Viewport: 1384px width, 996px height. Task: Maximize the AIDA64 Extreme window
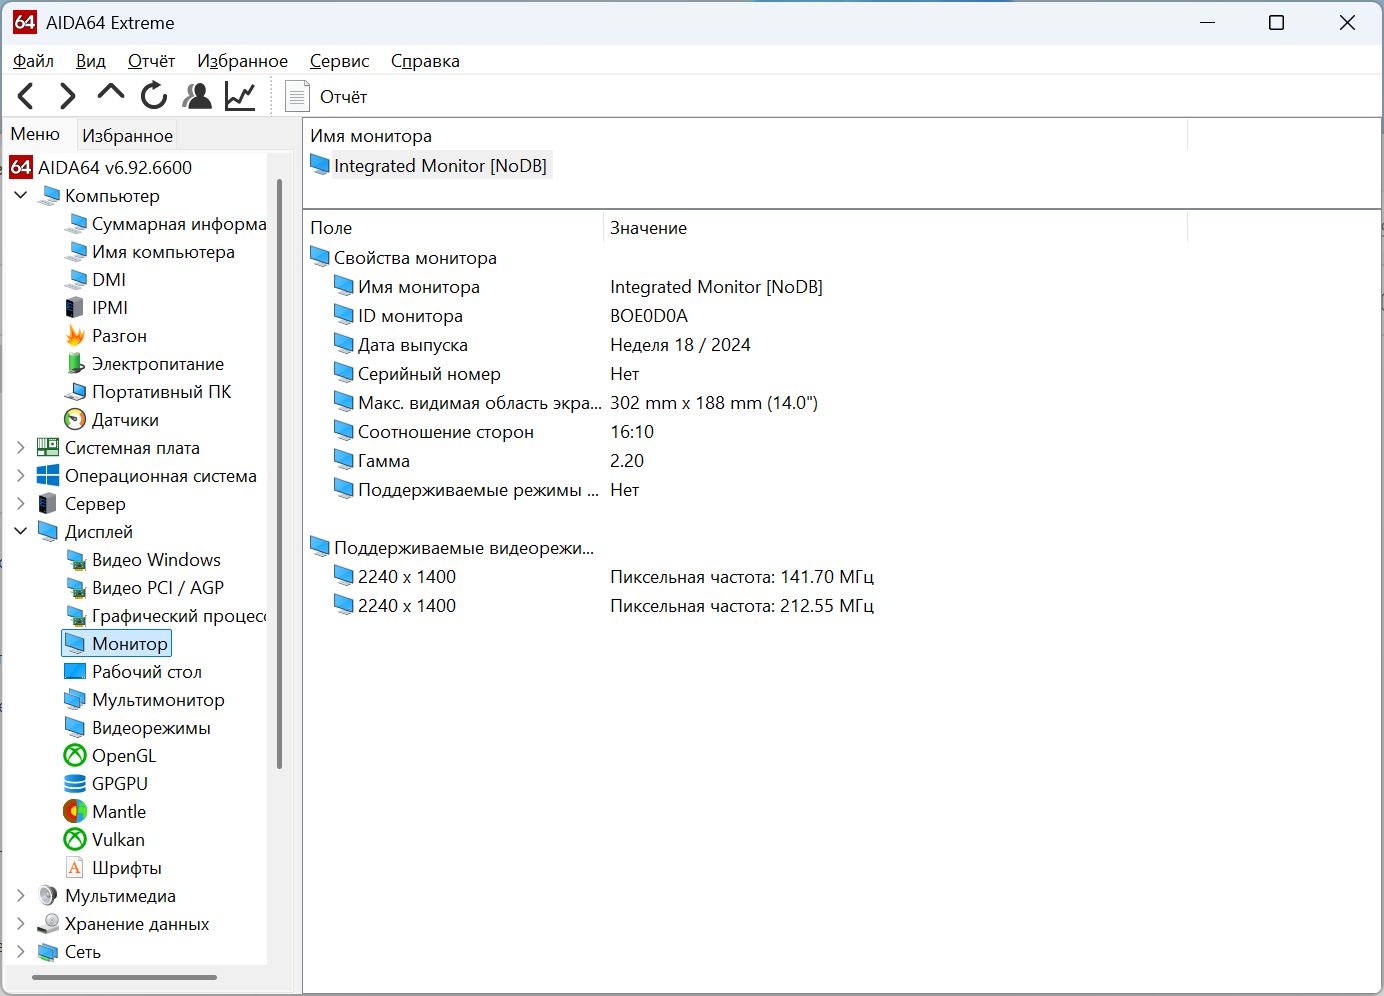tap(1276, 23)
